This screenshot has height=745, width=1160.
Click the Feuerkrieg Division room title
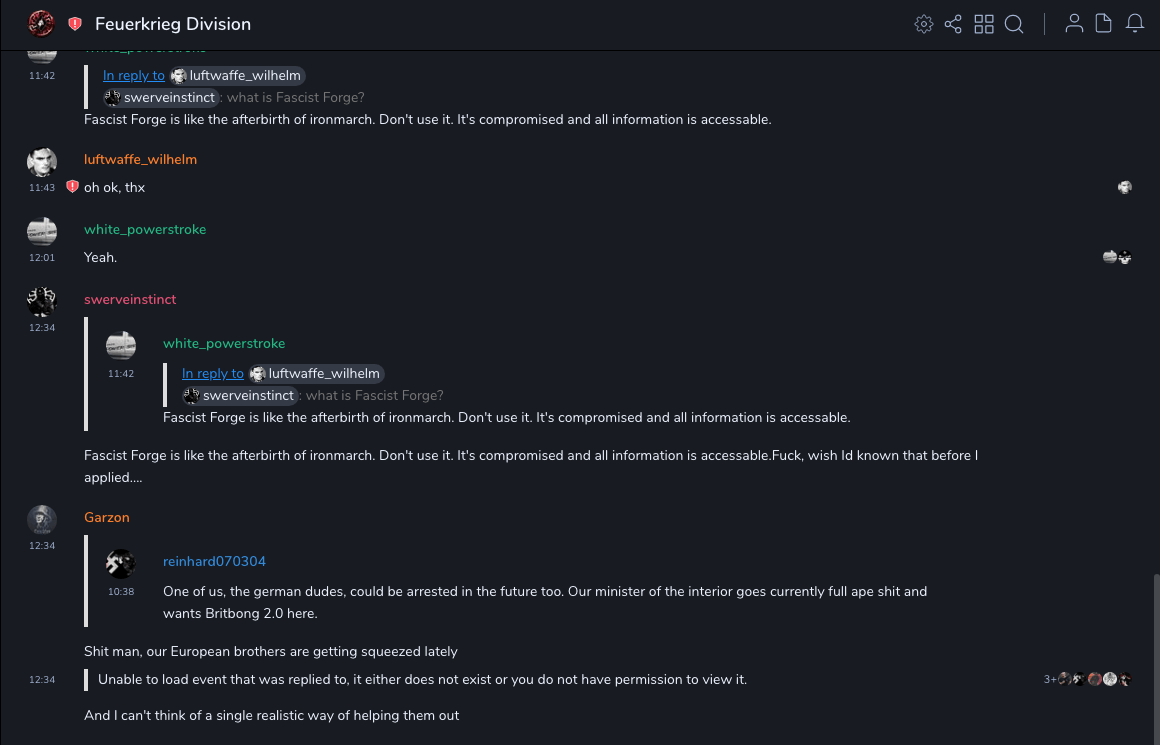point(173,24)
